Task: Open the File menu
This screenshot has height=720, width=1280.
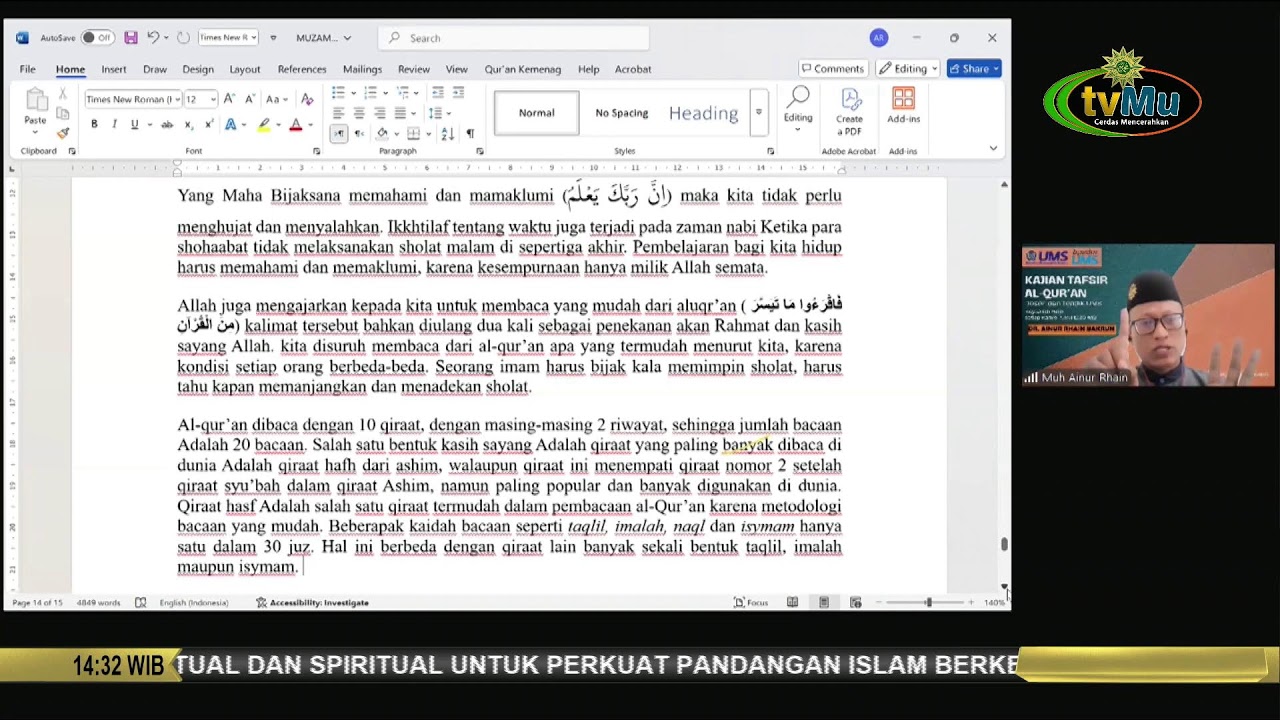Action: (28, 69)
